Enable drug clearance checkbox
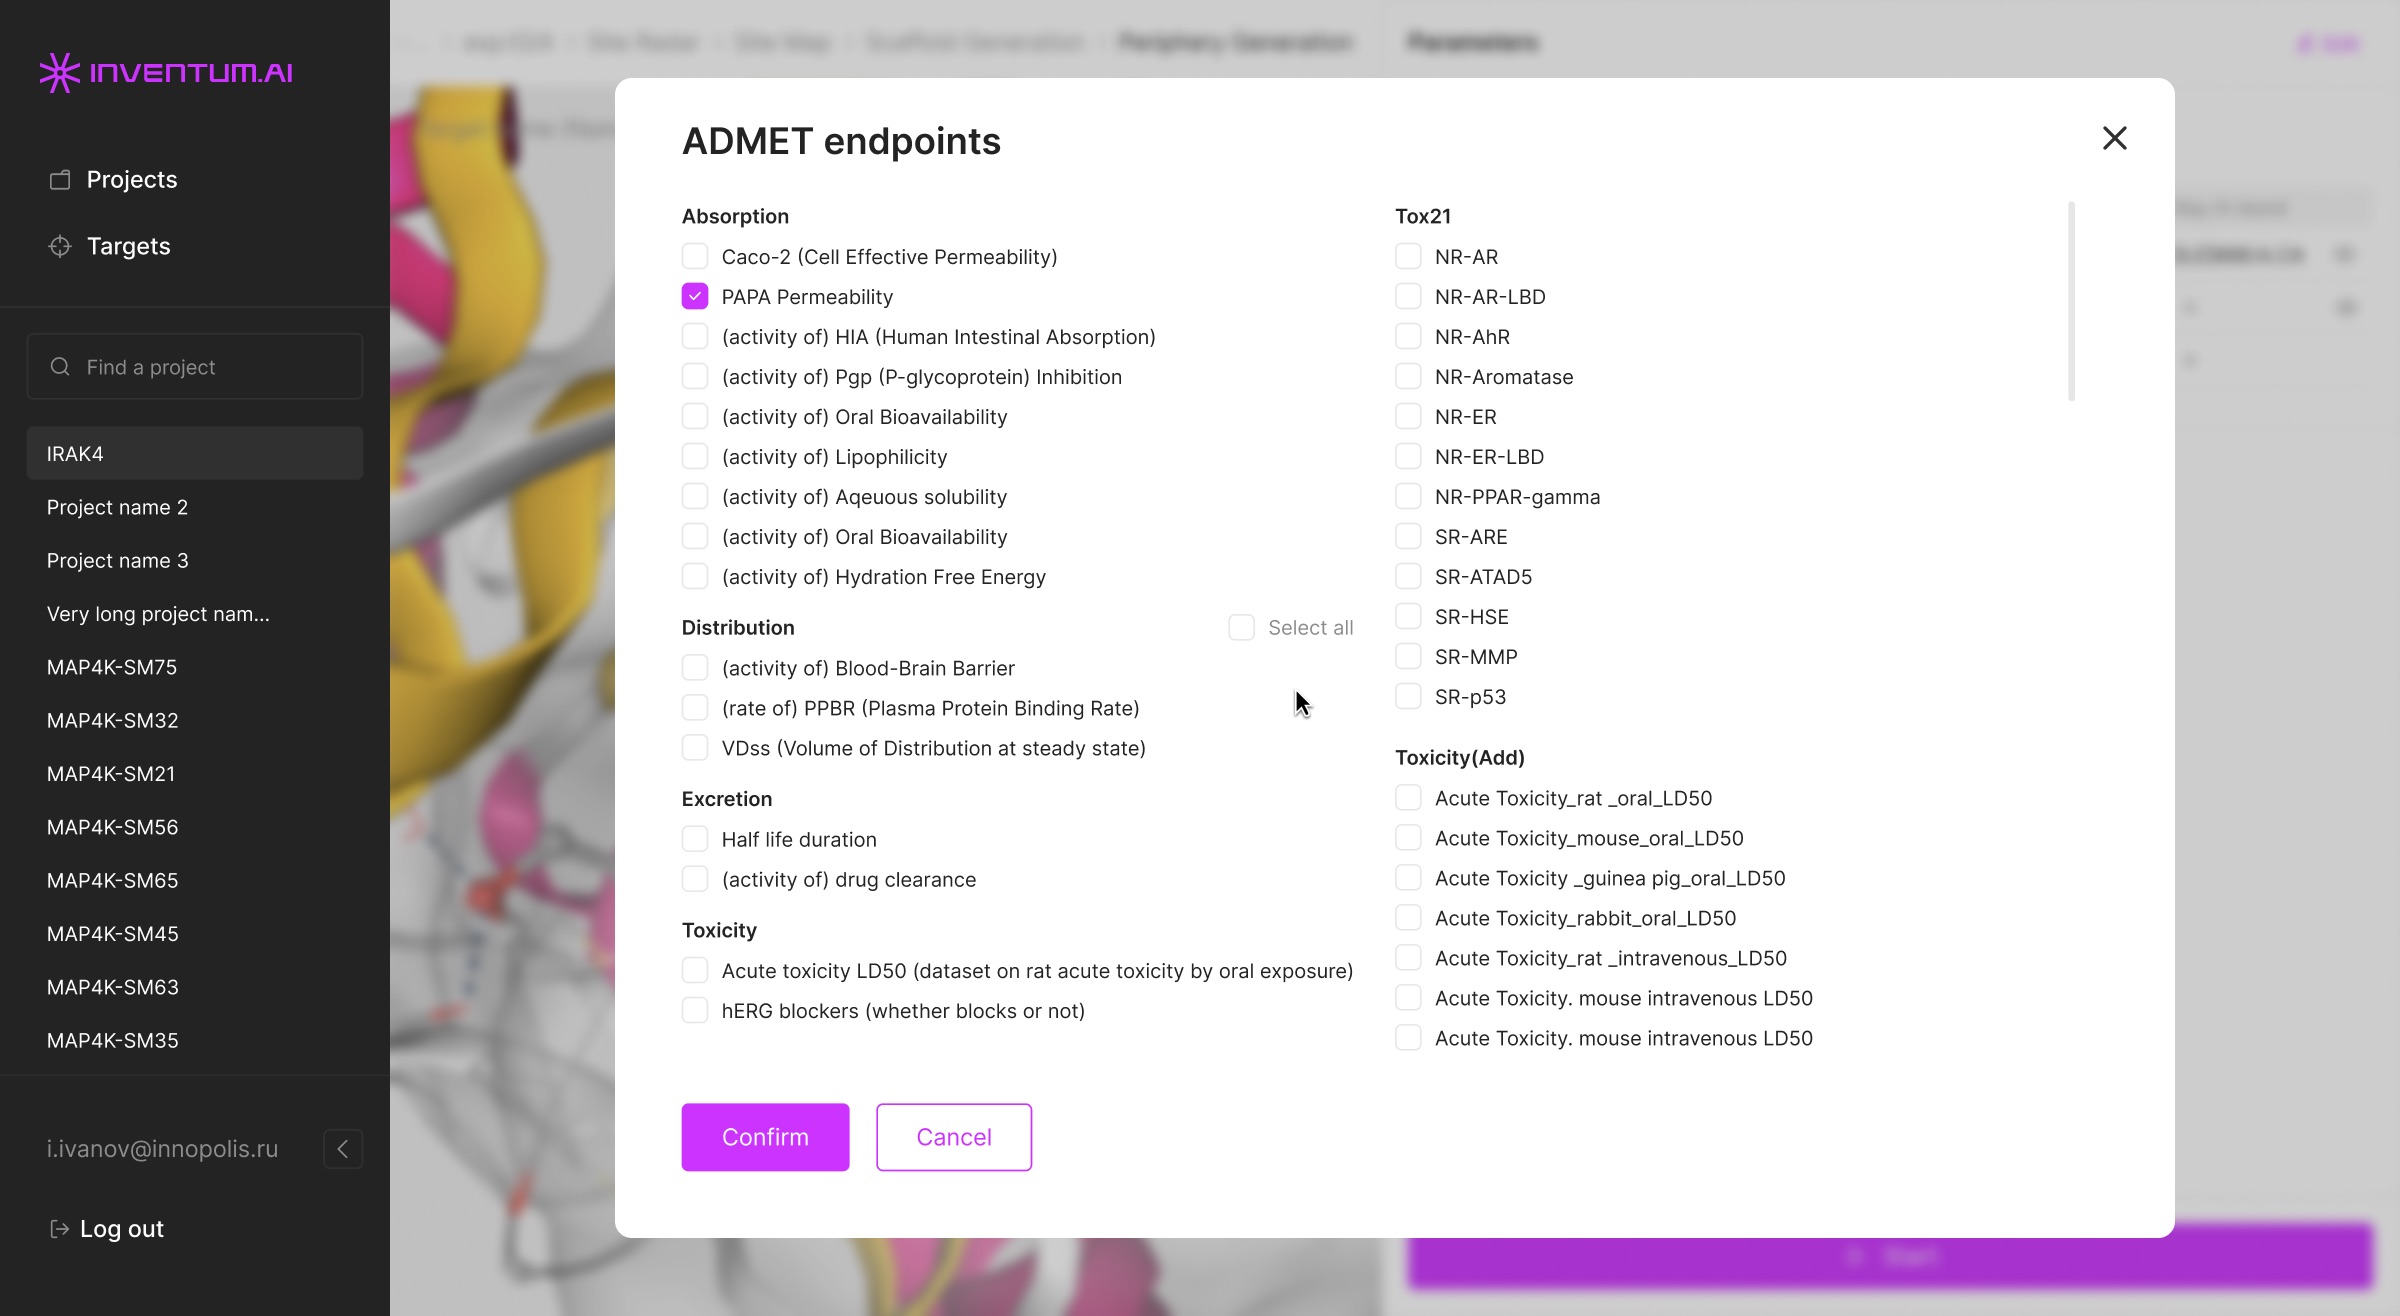 click(x=695, y=880)
